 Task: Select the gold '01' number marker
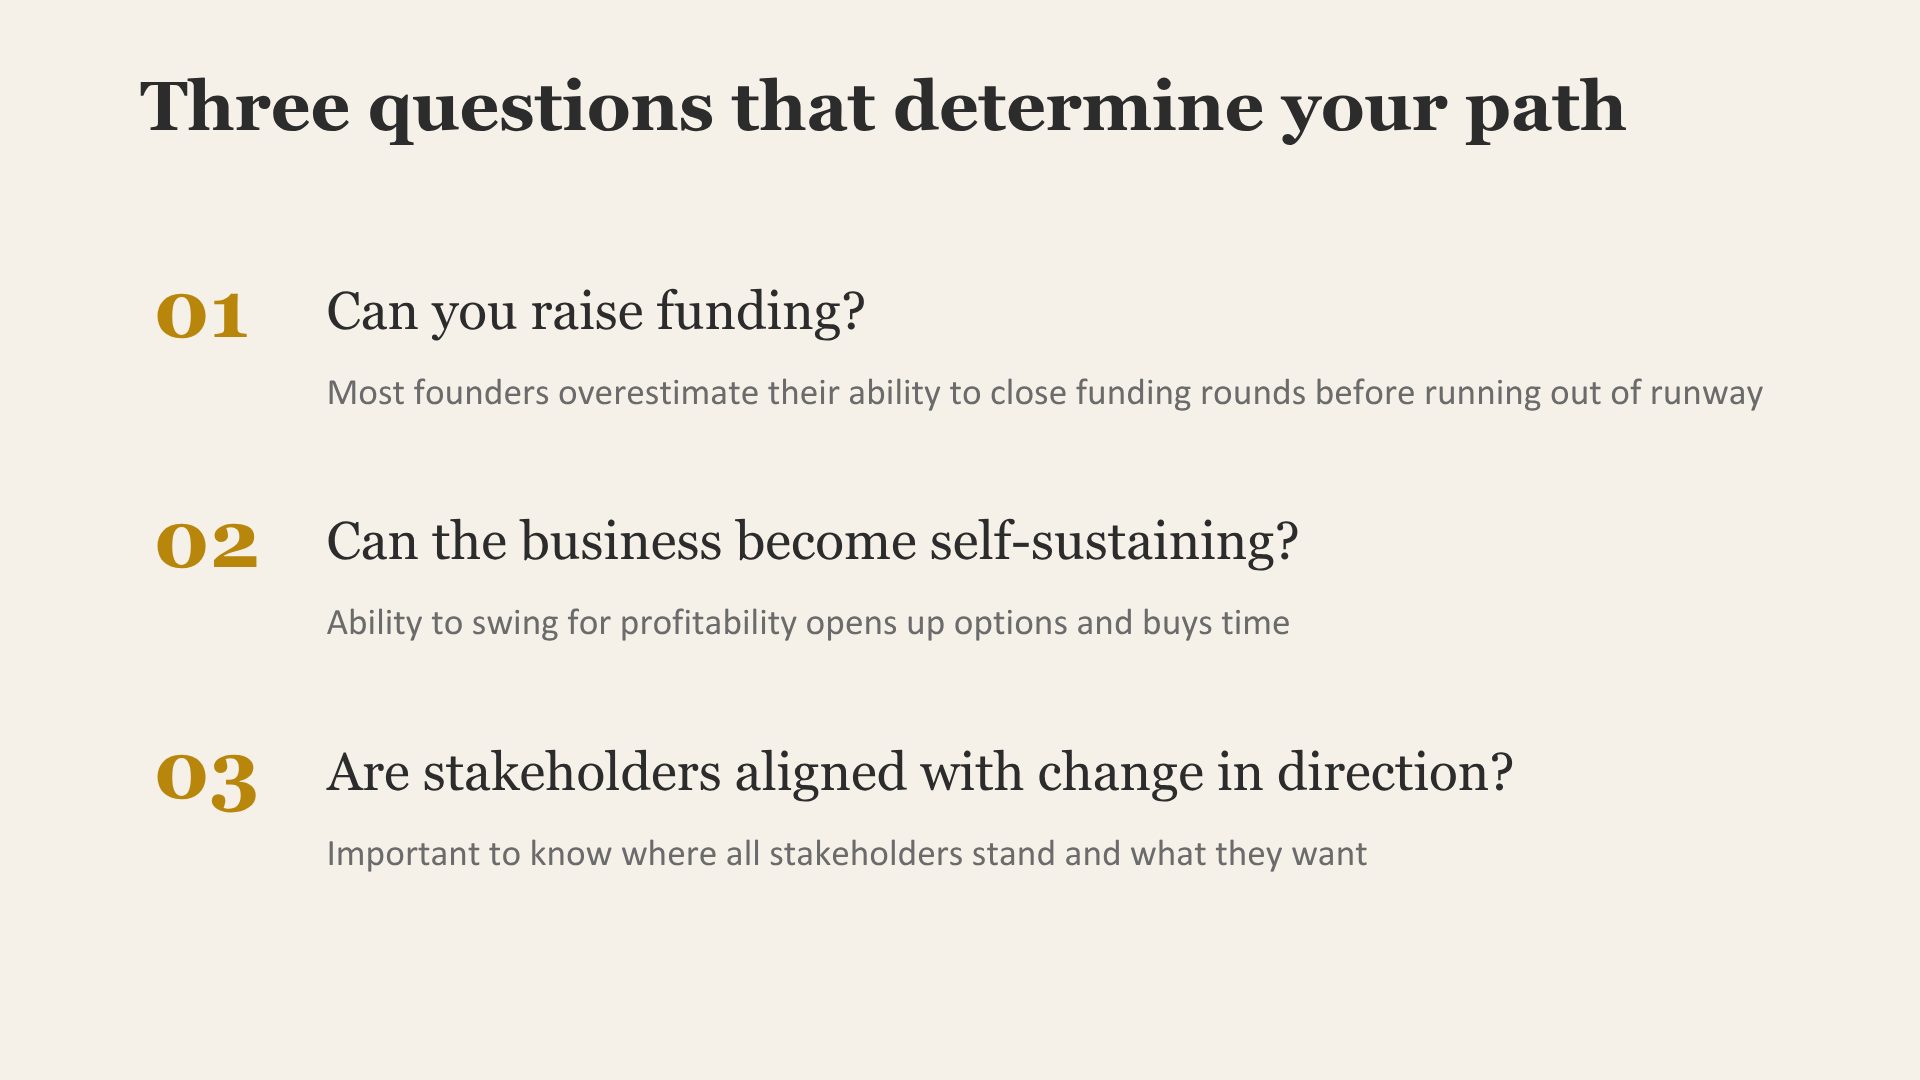[203, 316]
